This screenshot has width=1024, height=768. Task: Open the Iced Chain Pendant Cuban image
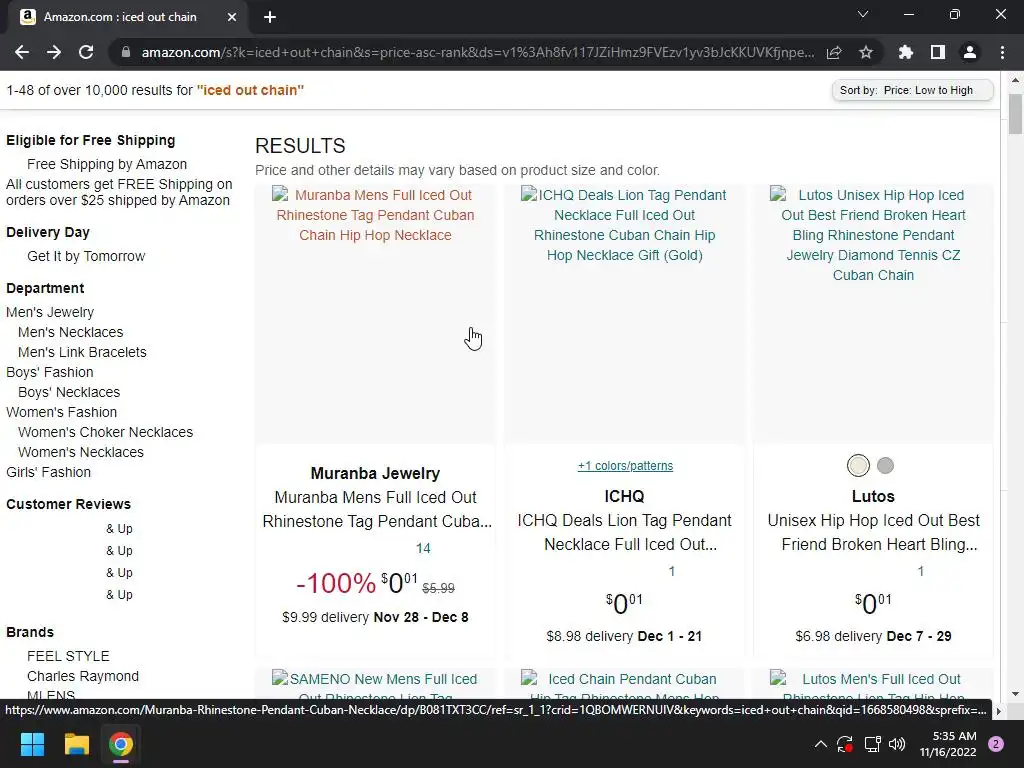[624, 683]
